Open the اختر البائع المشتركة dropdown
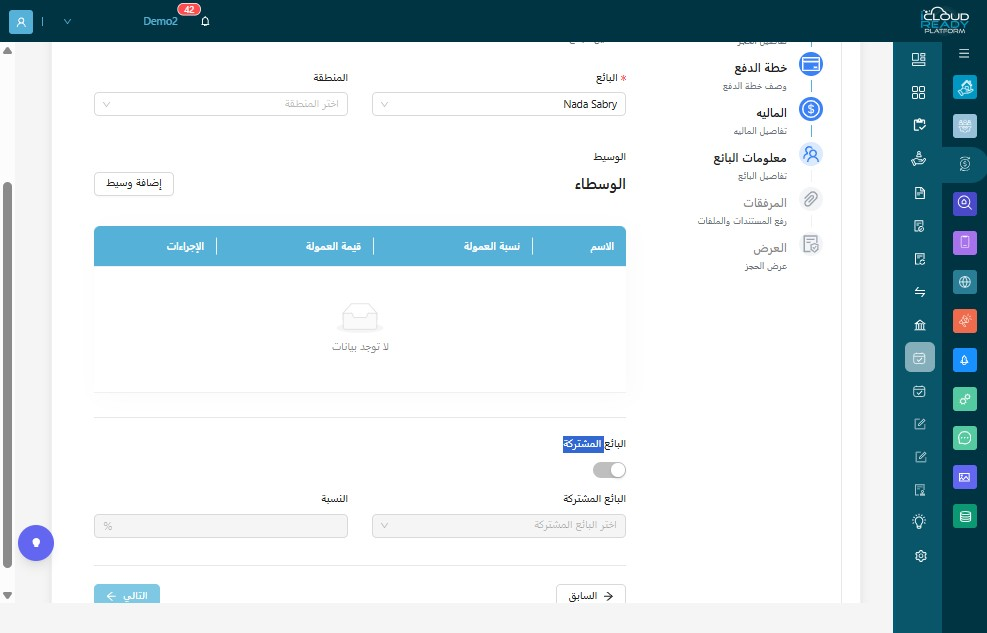Screen dimensions: 987x633 coord(499,525)
